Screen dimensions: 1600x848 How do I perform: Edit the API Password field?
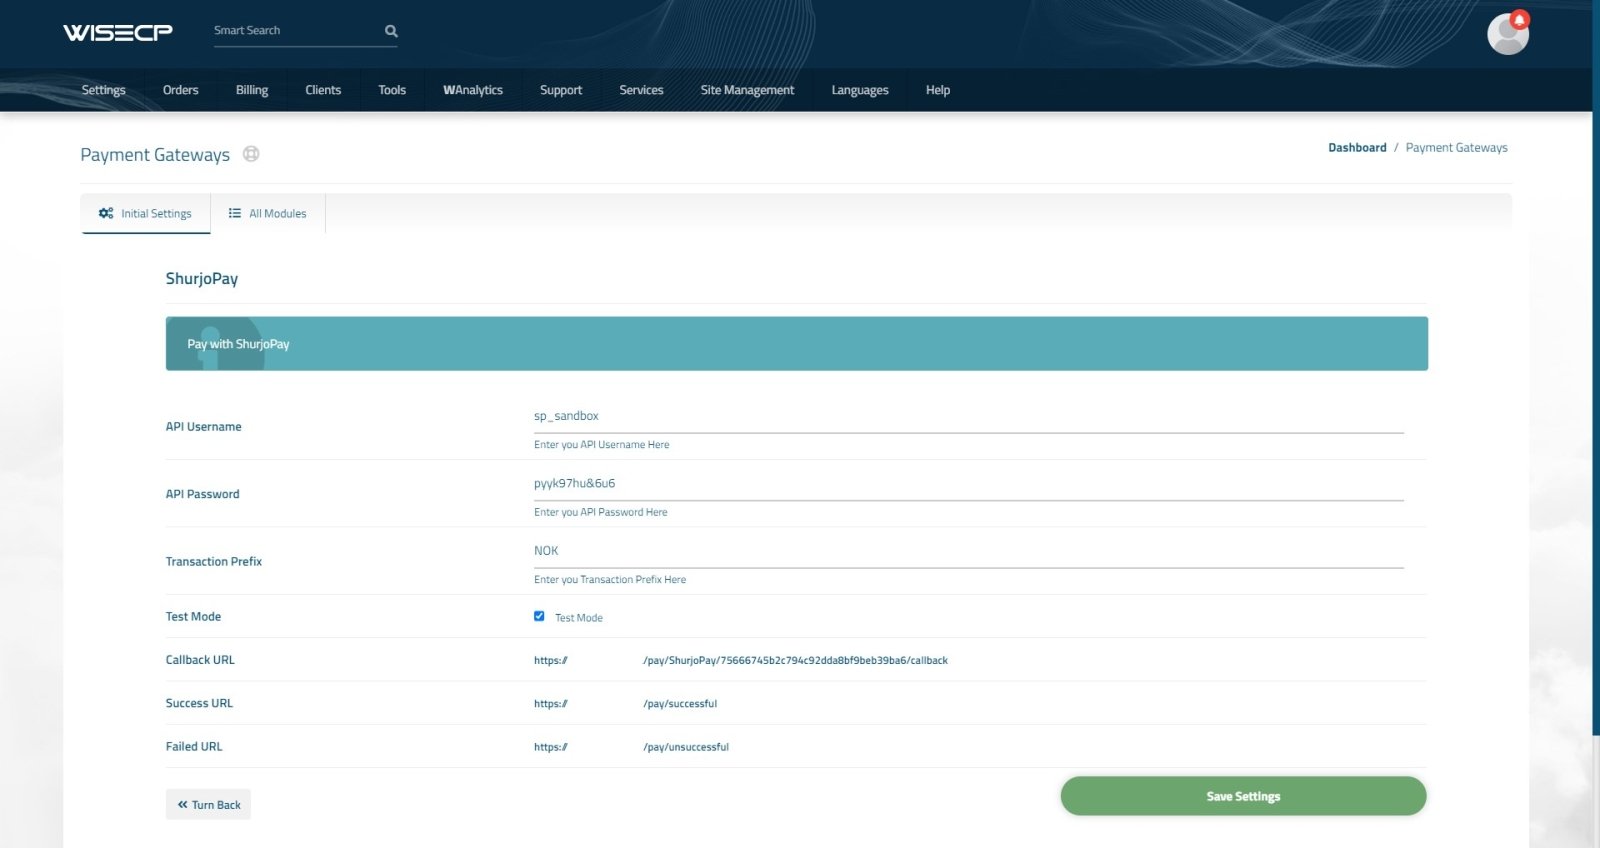tap(968, 484)
